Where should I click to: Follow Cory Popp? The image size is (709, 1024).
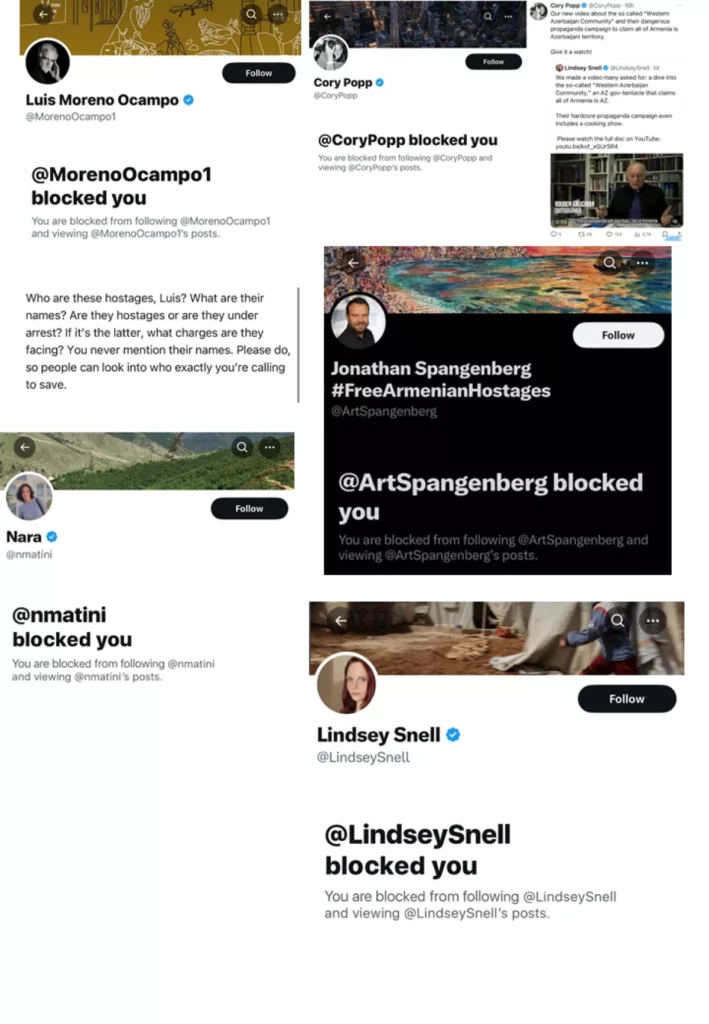click(494, 62)
